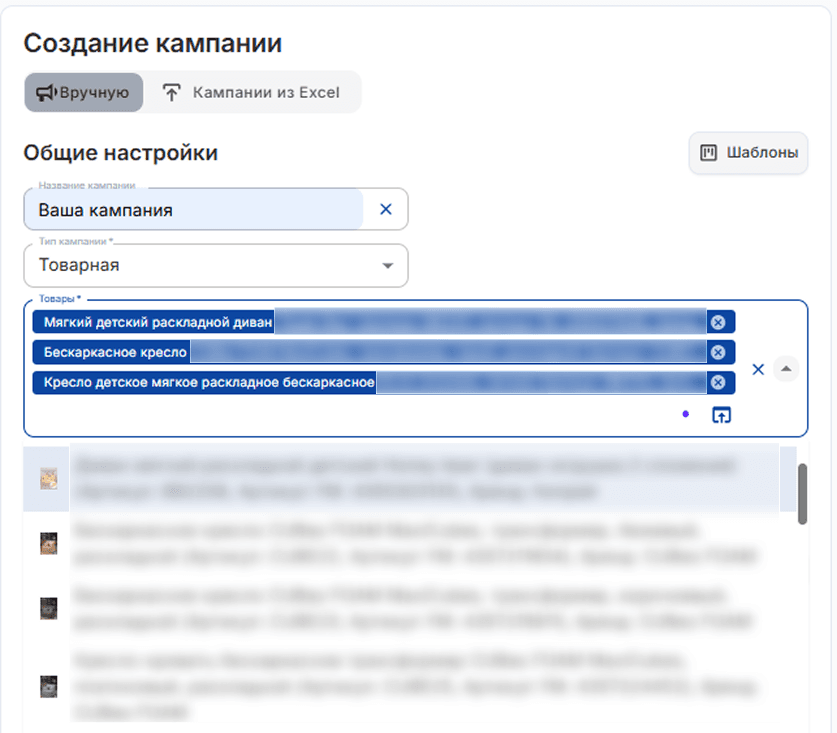Select the Кресло детское мягкое раскладное бескаркасное label

[209, 382]
